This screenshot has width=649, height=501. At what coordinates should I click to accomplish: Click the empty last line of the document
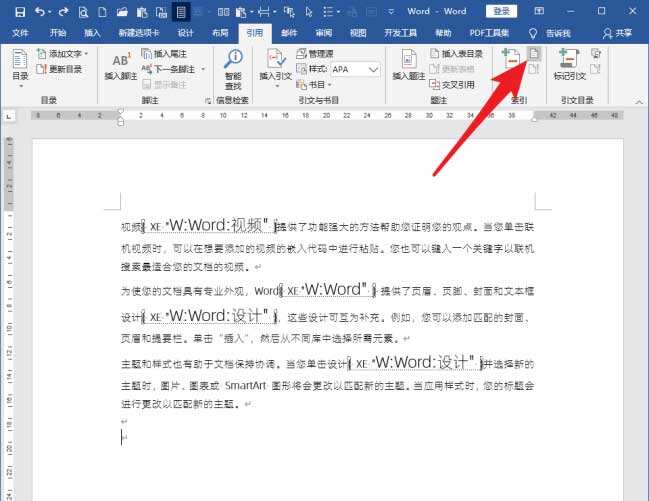point(124,437)
